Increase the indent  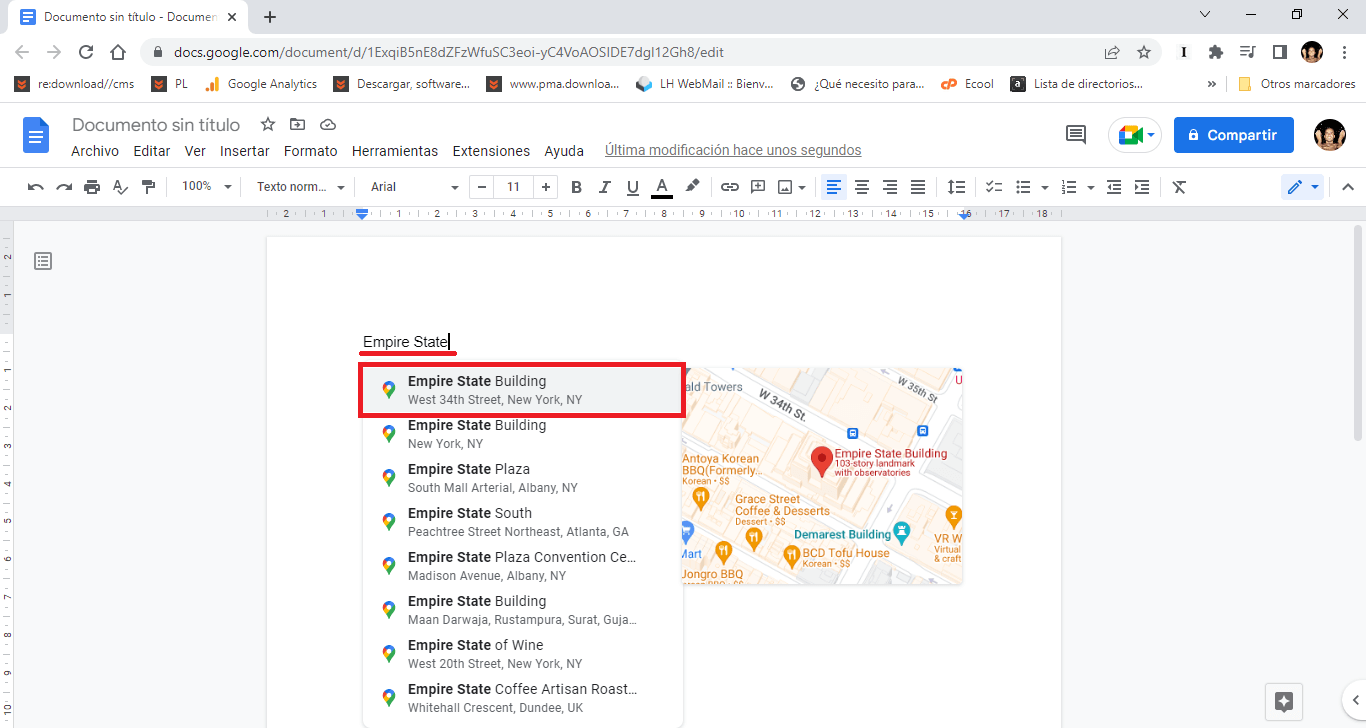[x=1142, y=187]
